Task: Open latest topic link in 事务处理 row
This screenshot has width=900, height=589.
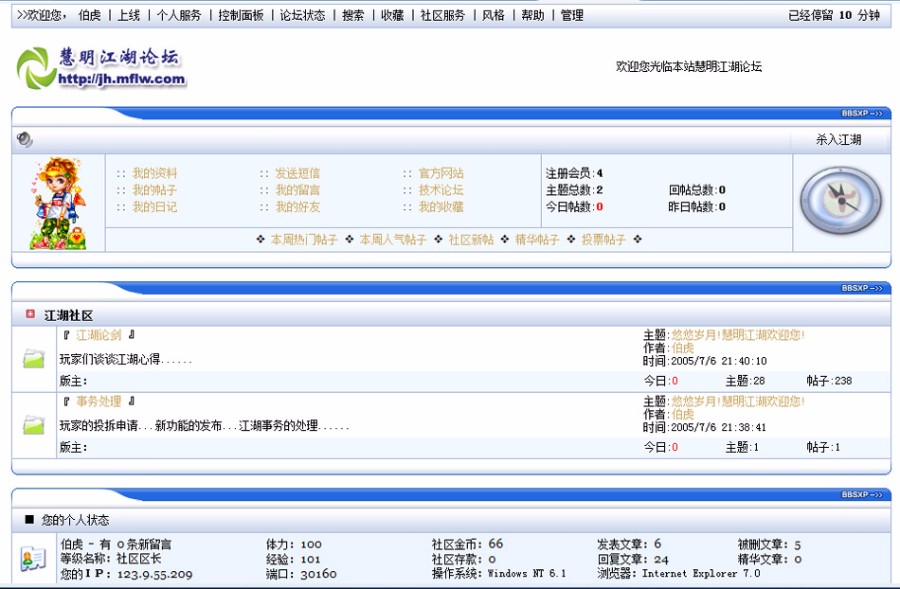Action: tap(738, 401)
